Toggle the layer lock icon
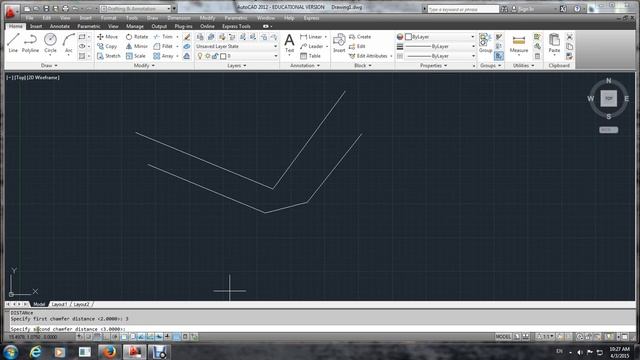Viewport: 640px width, 360px height. point(215,56)
